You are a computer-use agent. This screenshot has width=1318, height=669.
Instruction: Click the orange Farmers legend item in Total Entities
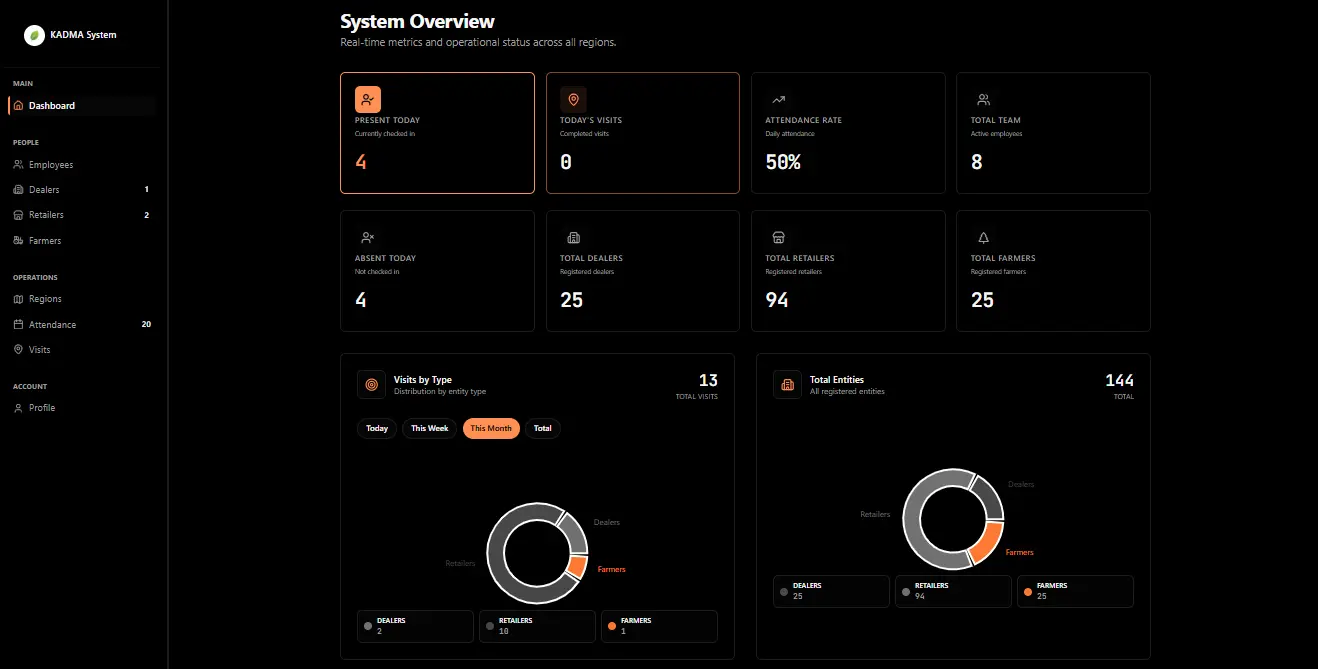point(1074,591)
